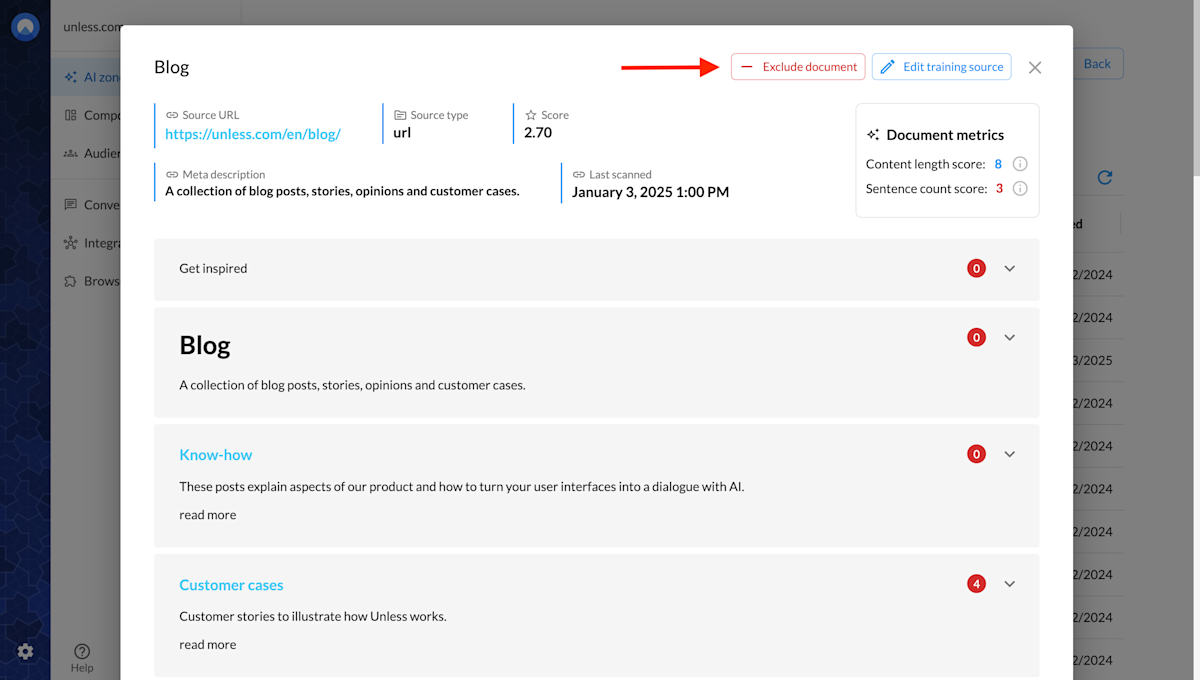This screenshot has height=680, width=1200.
Task: Click the Back button
Action: [1097, 63]
